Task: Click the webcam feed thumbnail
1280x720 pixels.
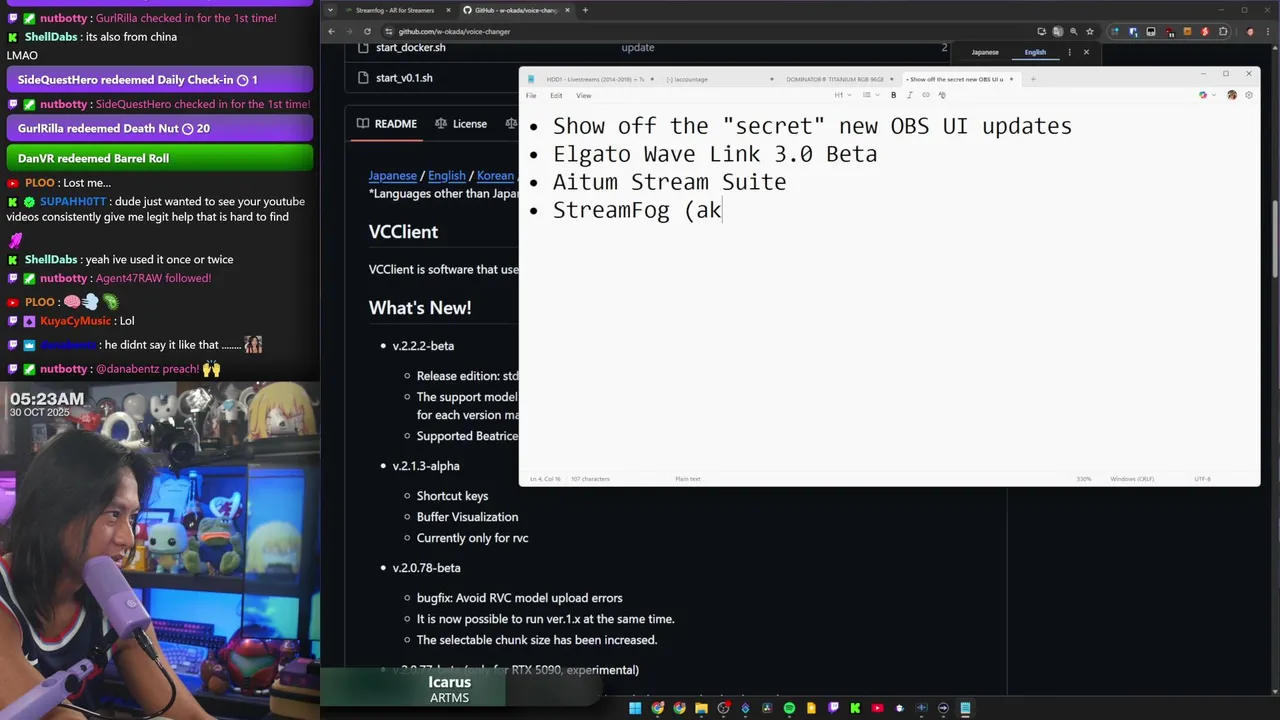Action: 160,550
